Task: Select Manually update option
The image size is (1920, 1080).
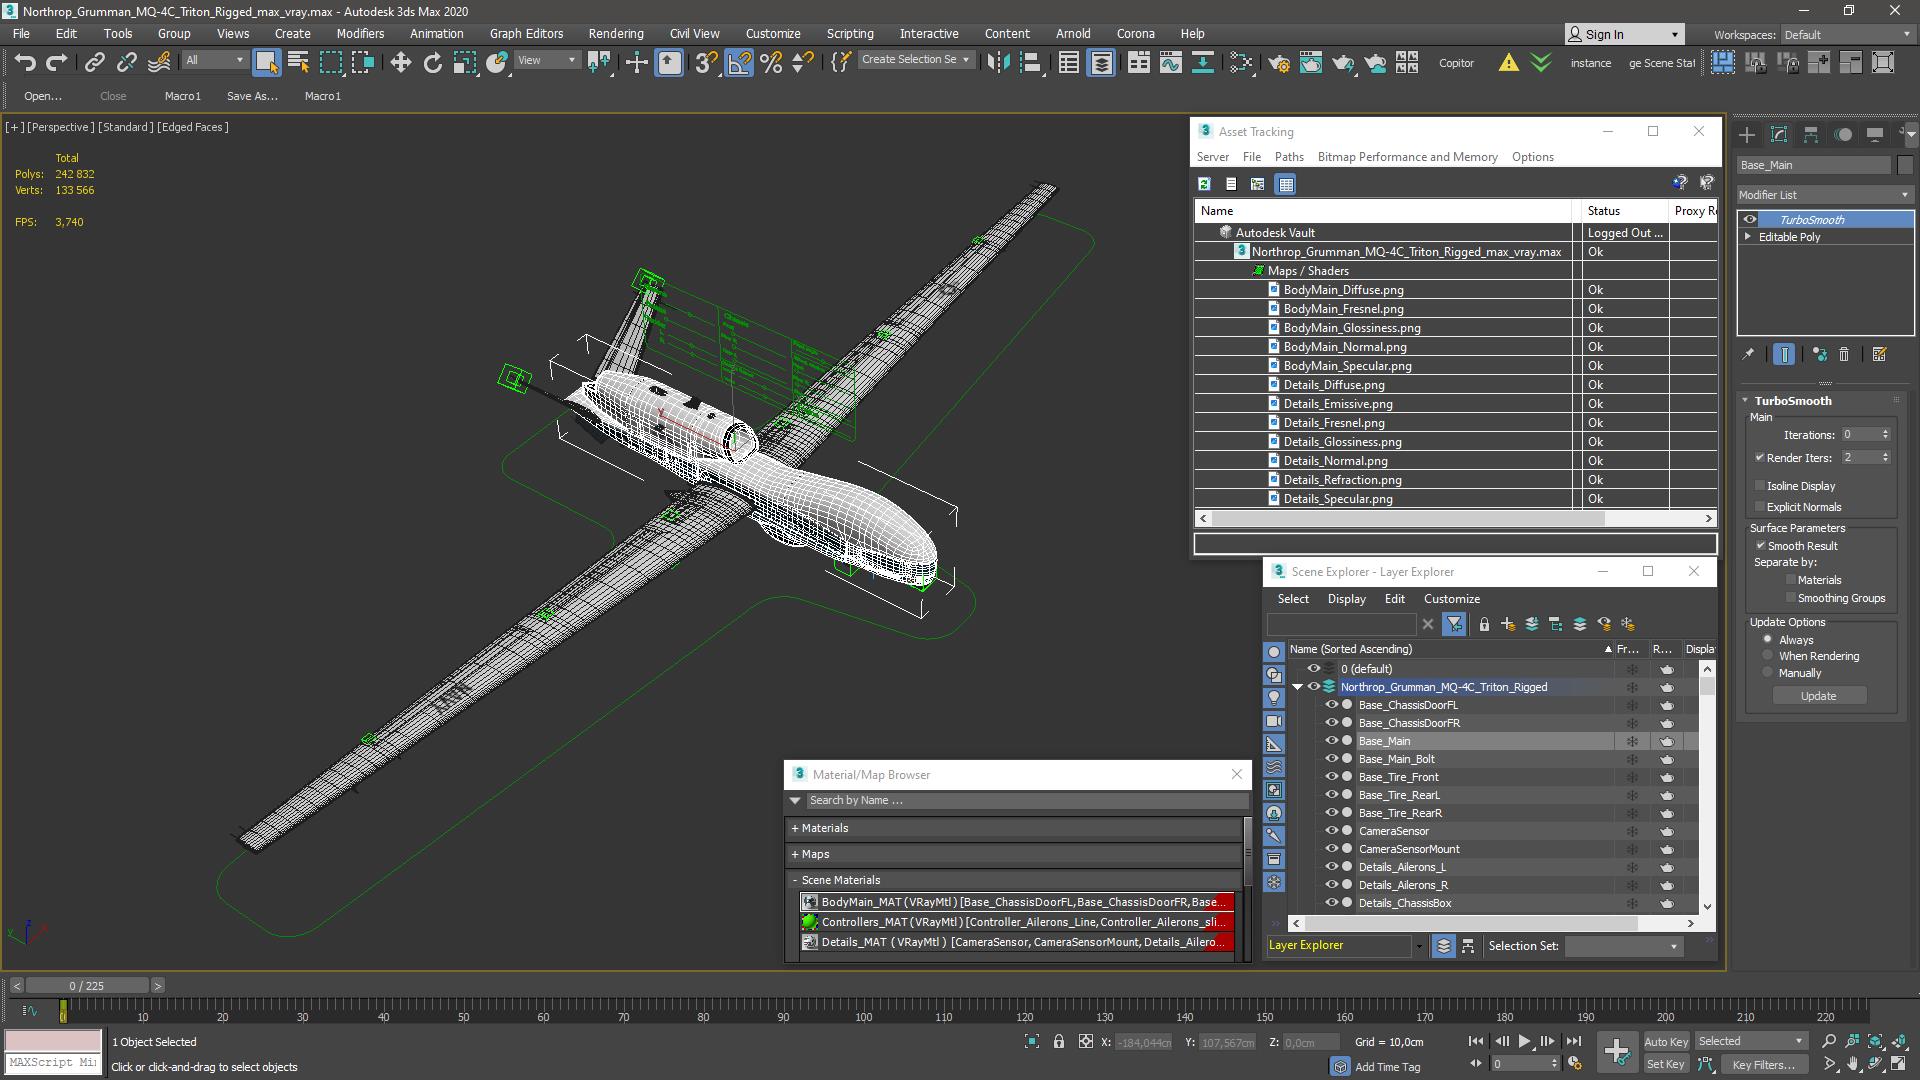Action: [x=1768, y=673]
